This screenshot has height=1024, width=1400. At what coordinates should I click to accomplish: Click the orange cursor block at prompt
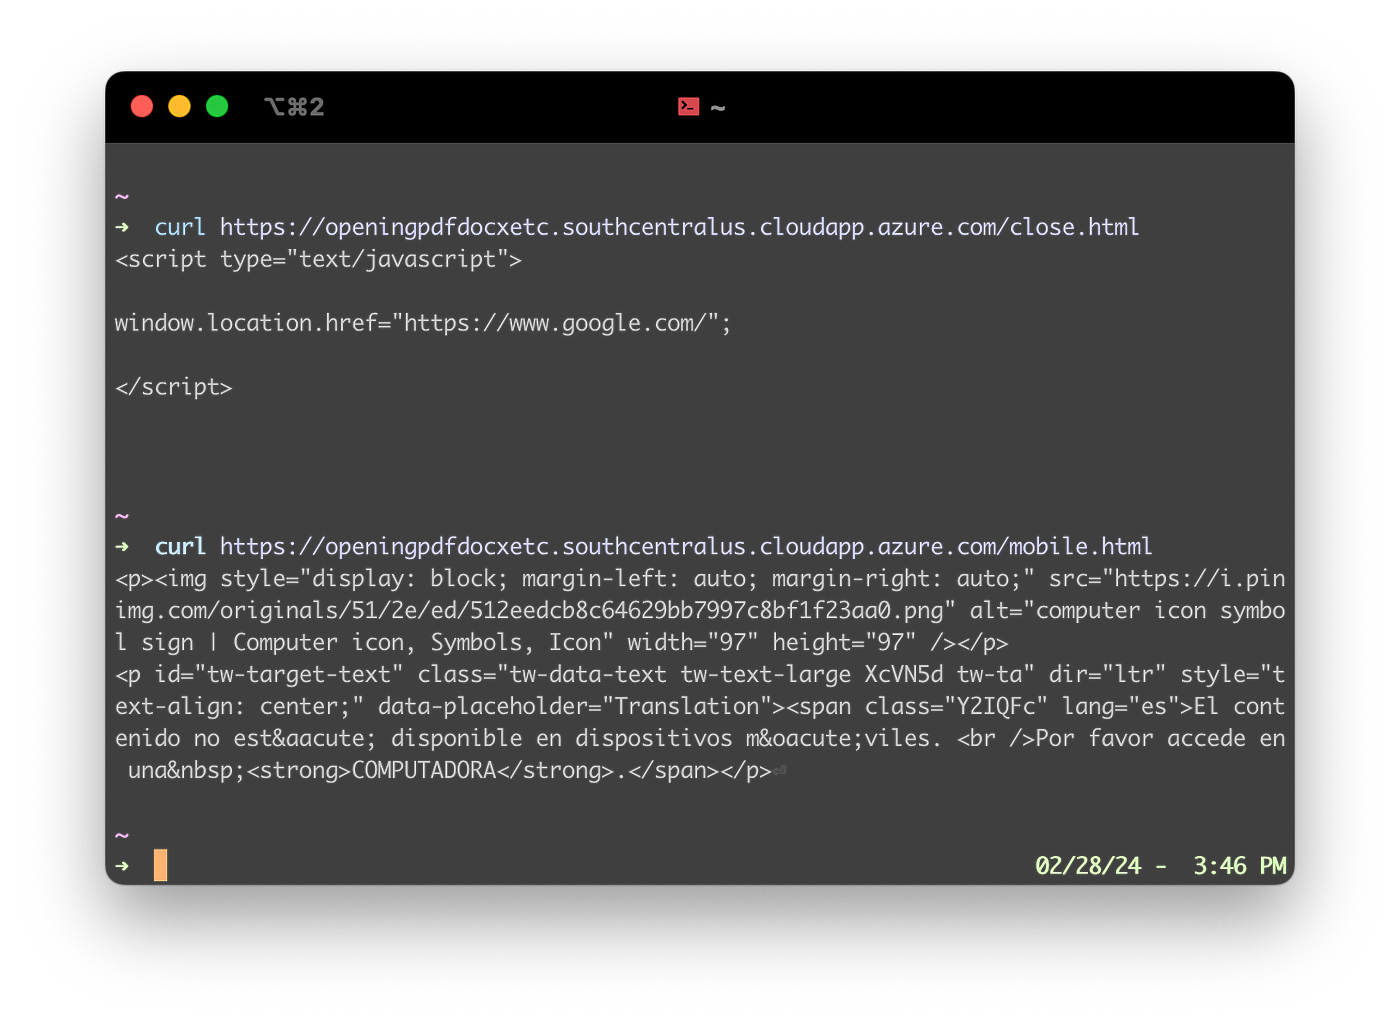point(160,865)
